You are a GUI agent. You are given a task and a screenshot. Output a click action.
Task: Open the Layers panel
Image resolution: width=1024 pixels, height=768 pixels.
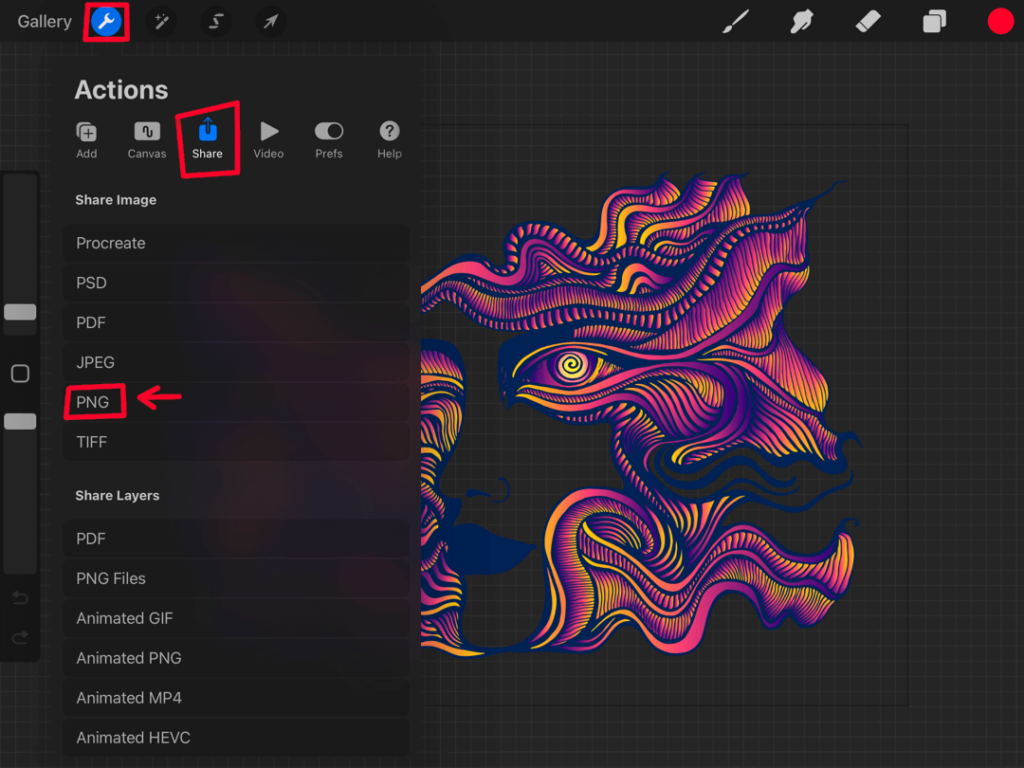pos(933,21)
